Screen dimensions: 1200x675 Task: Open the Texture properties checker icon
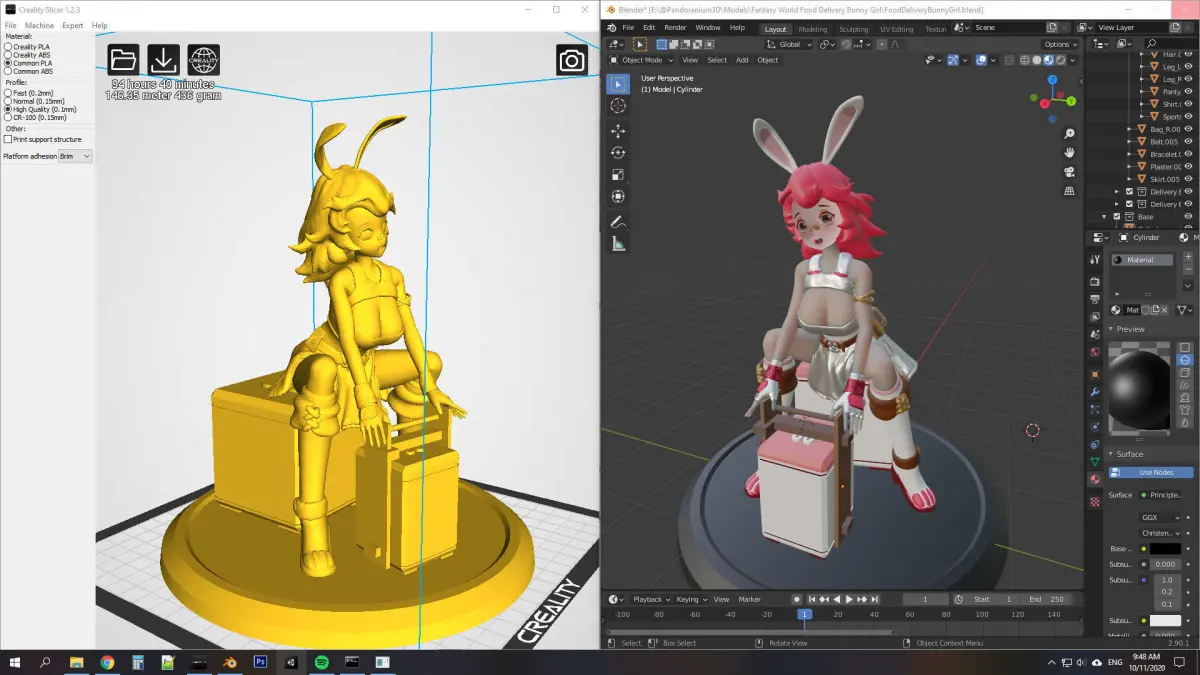pos(1095,501)
